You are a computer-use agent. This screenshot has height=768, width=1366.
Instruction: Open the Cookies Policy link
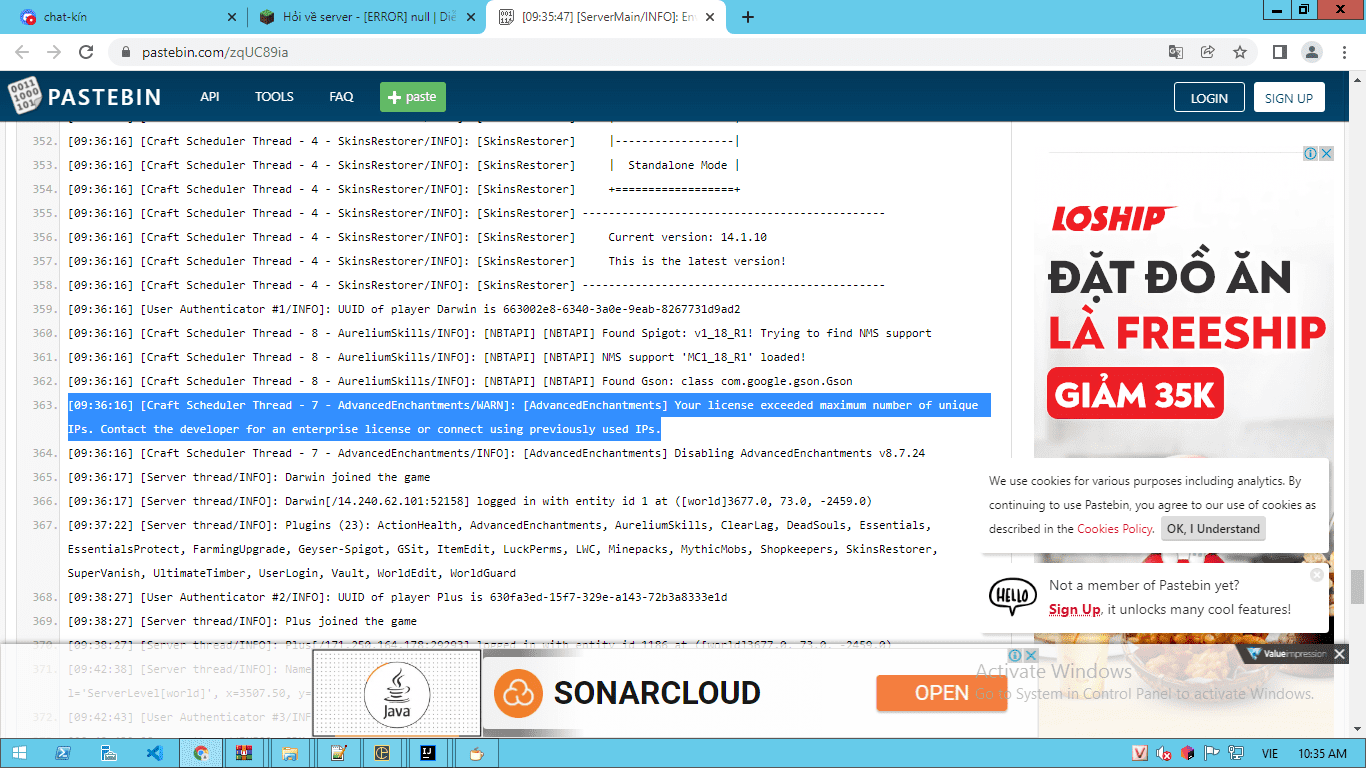pos(1115,529)
